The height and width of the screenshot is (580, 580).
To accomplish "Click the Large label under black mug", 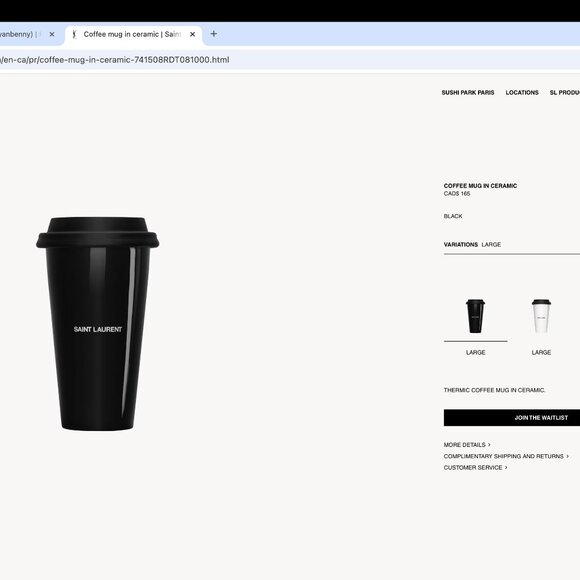I will (475, 352).
